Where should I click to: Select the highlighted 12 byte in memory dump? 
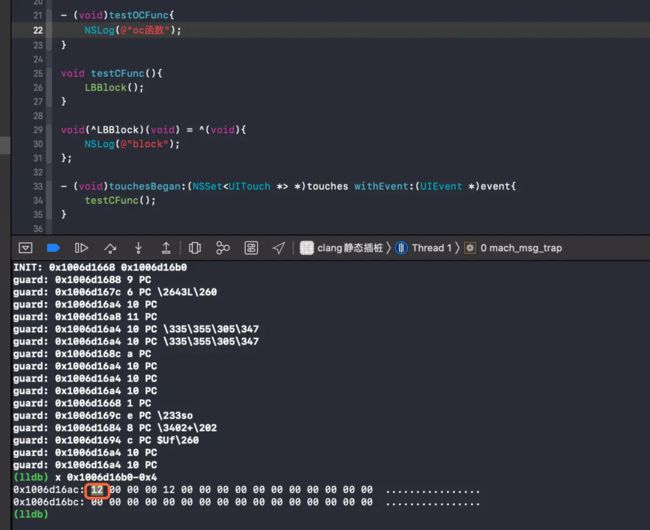[x=97, y=490]
